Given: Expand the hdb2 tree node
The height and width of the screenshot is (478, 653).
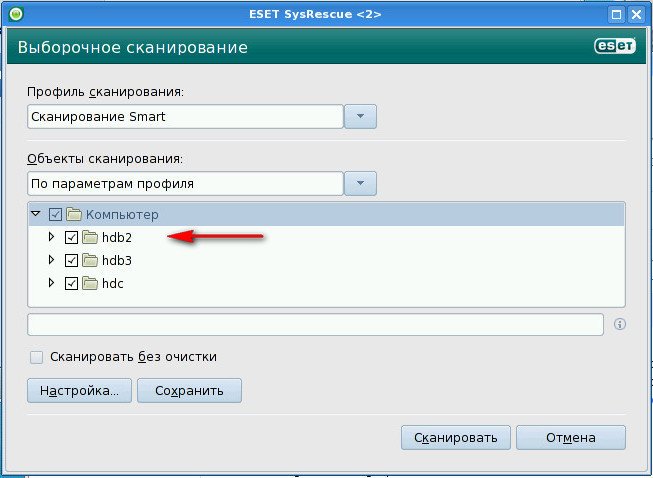Looking at the screenshot, I should point(51,237).
